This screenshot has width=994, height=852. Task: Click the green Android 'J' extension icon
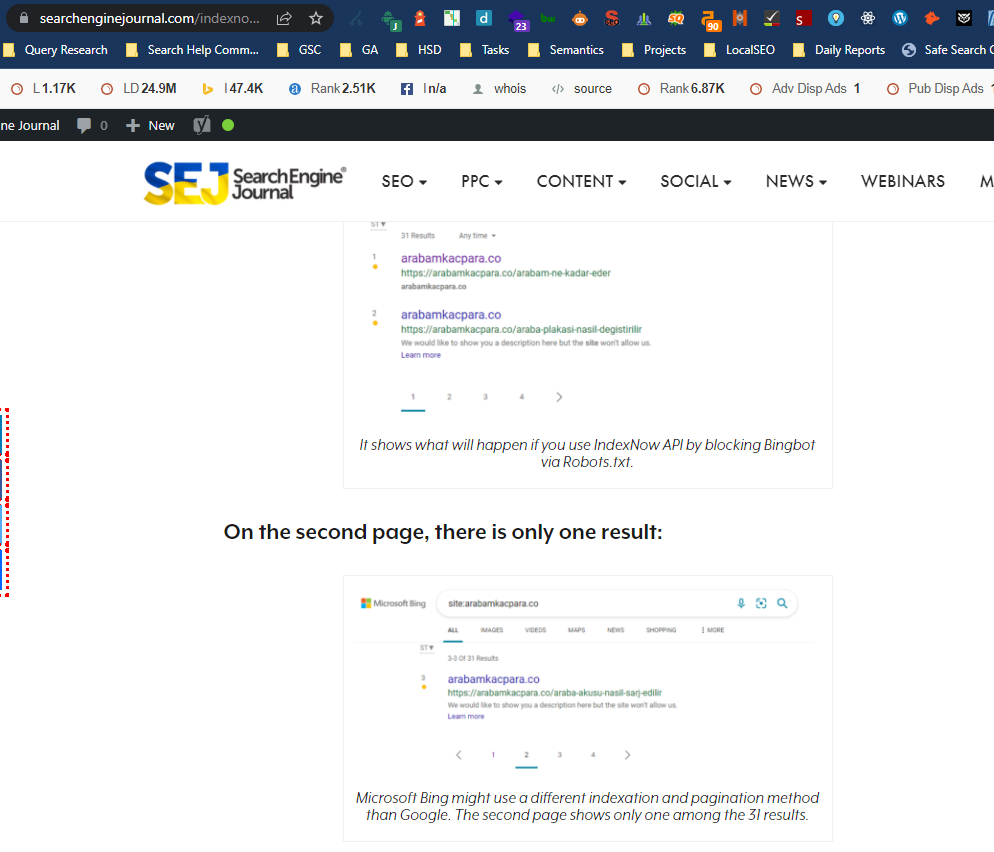(x=390, y=21)
